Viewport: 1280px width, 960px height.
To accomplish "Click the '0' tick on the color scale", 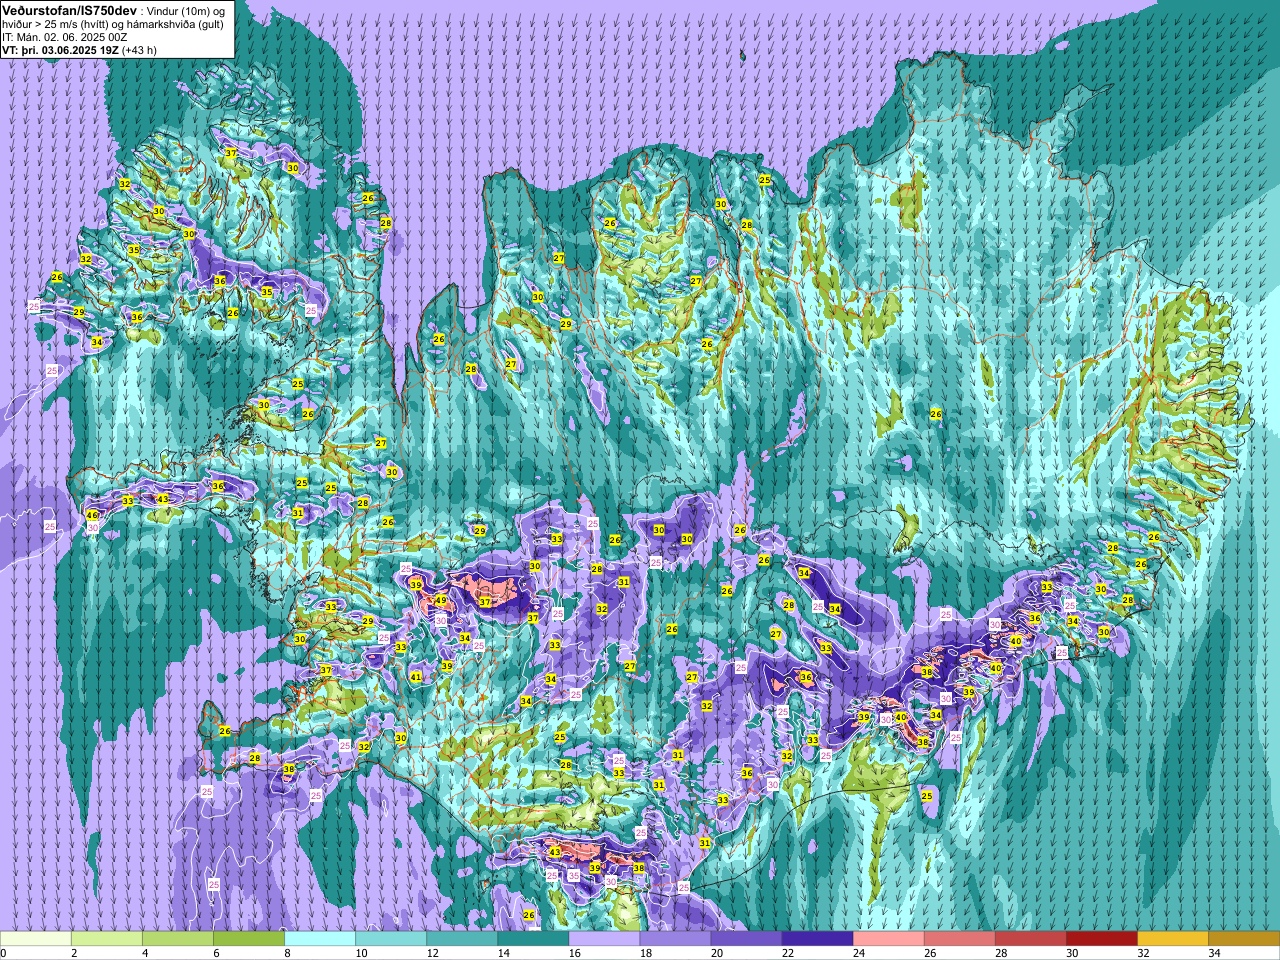I will (4, 953).
